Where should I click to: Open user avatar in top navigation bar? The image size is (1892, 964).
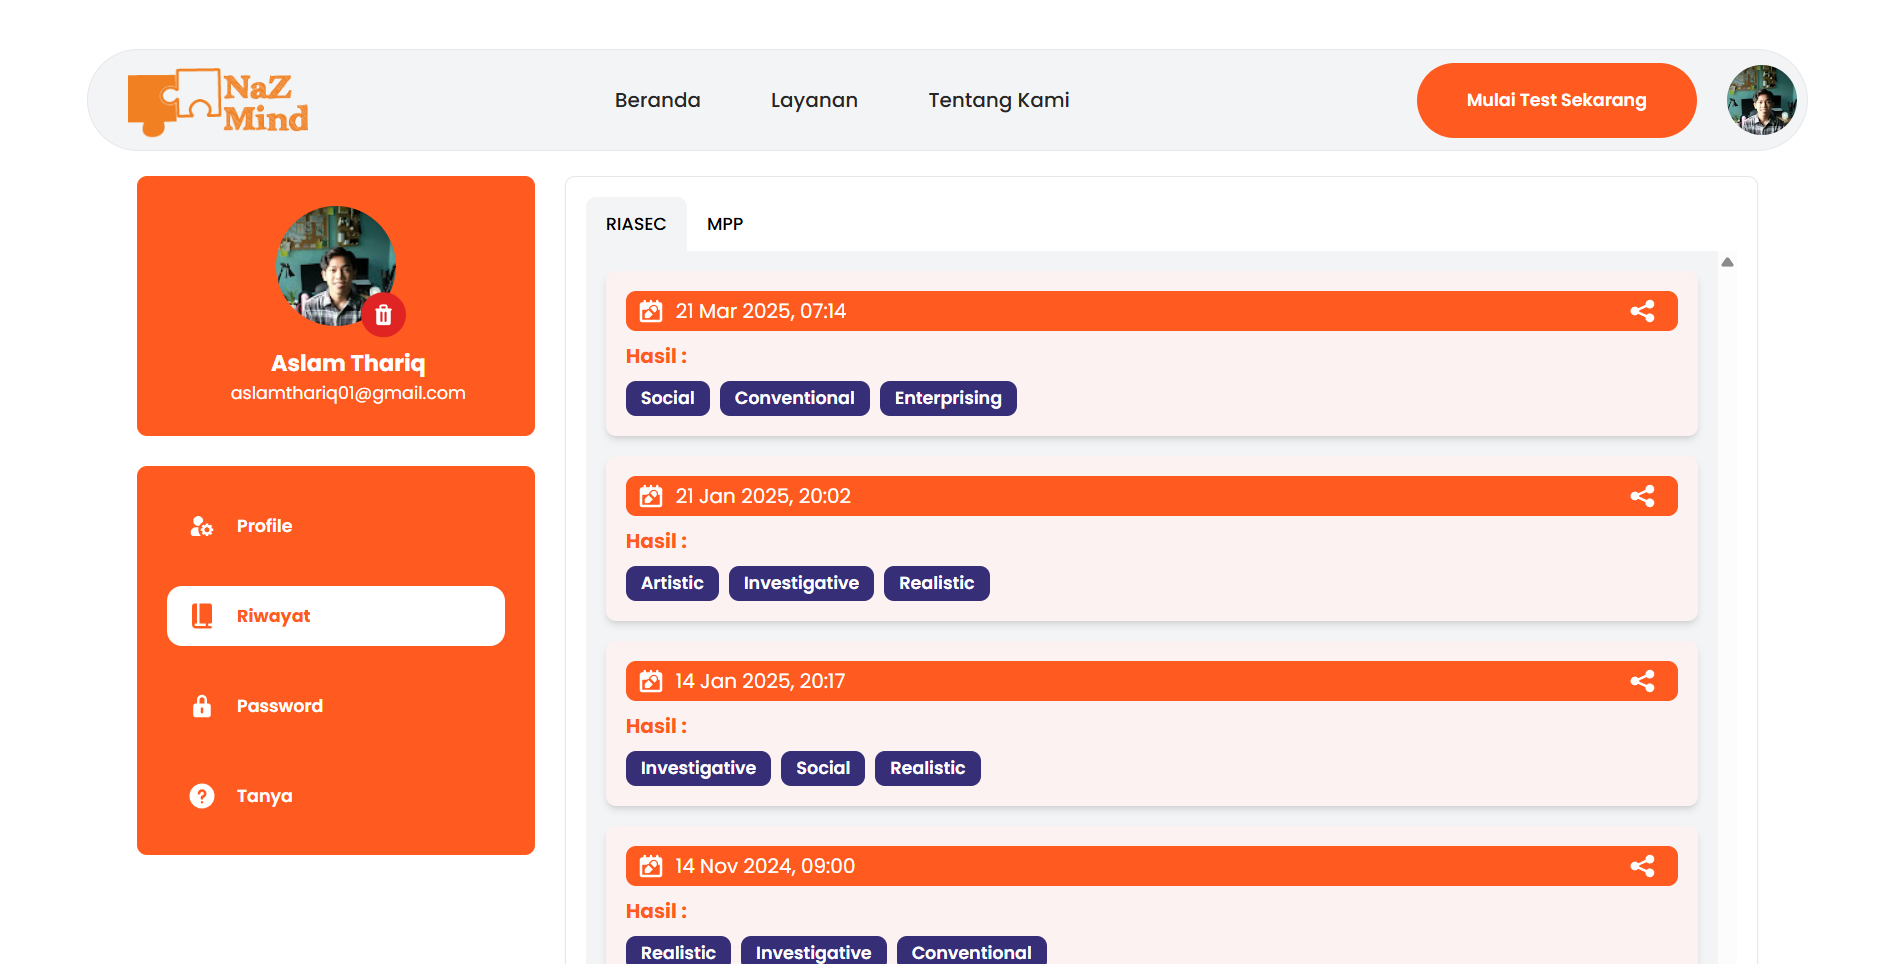click(x=1761, y=100)
